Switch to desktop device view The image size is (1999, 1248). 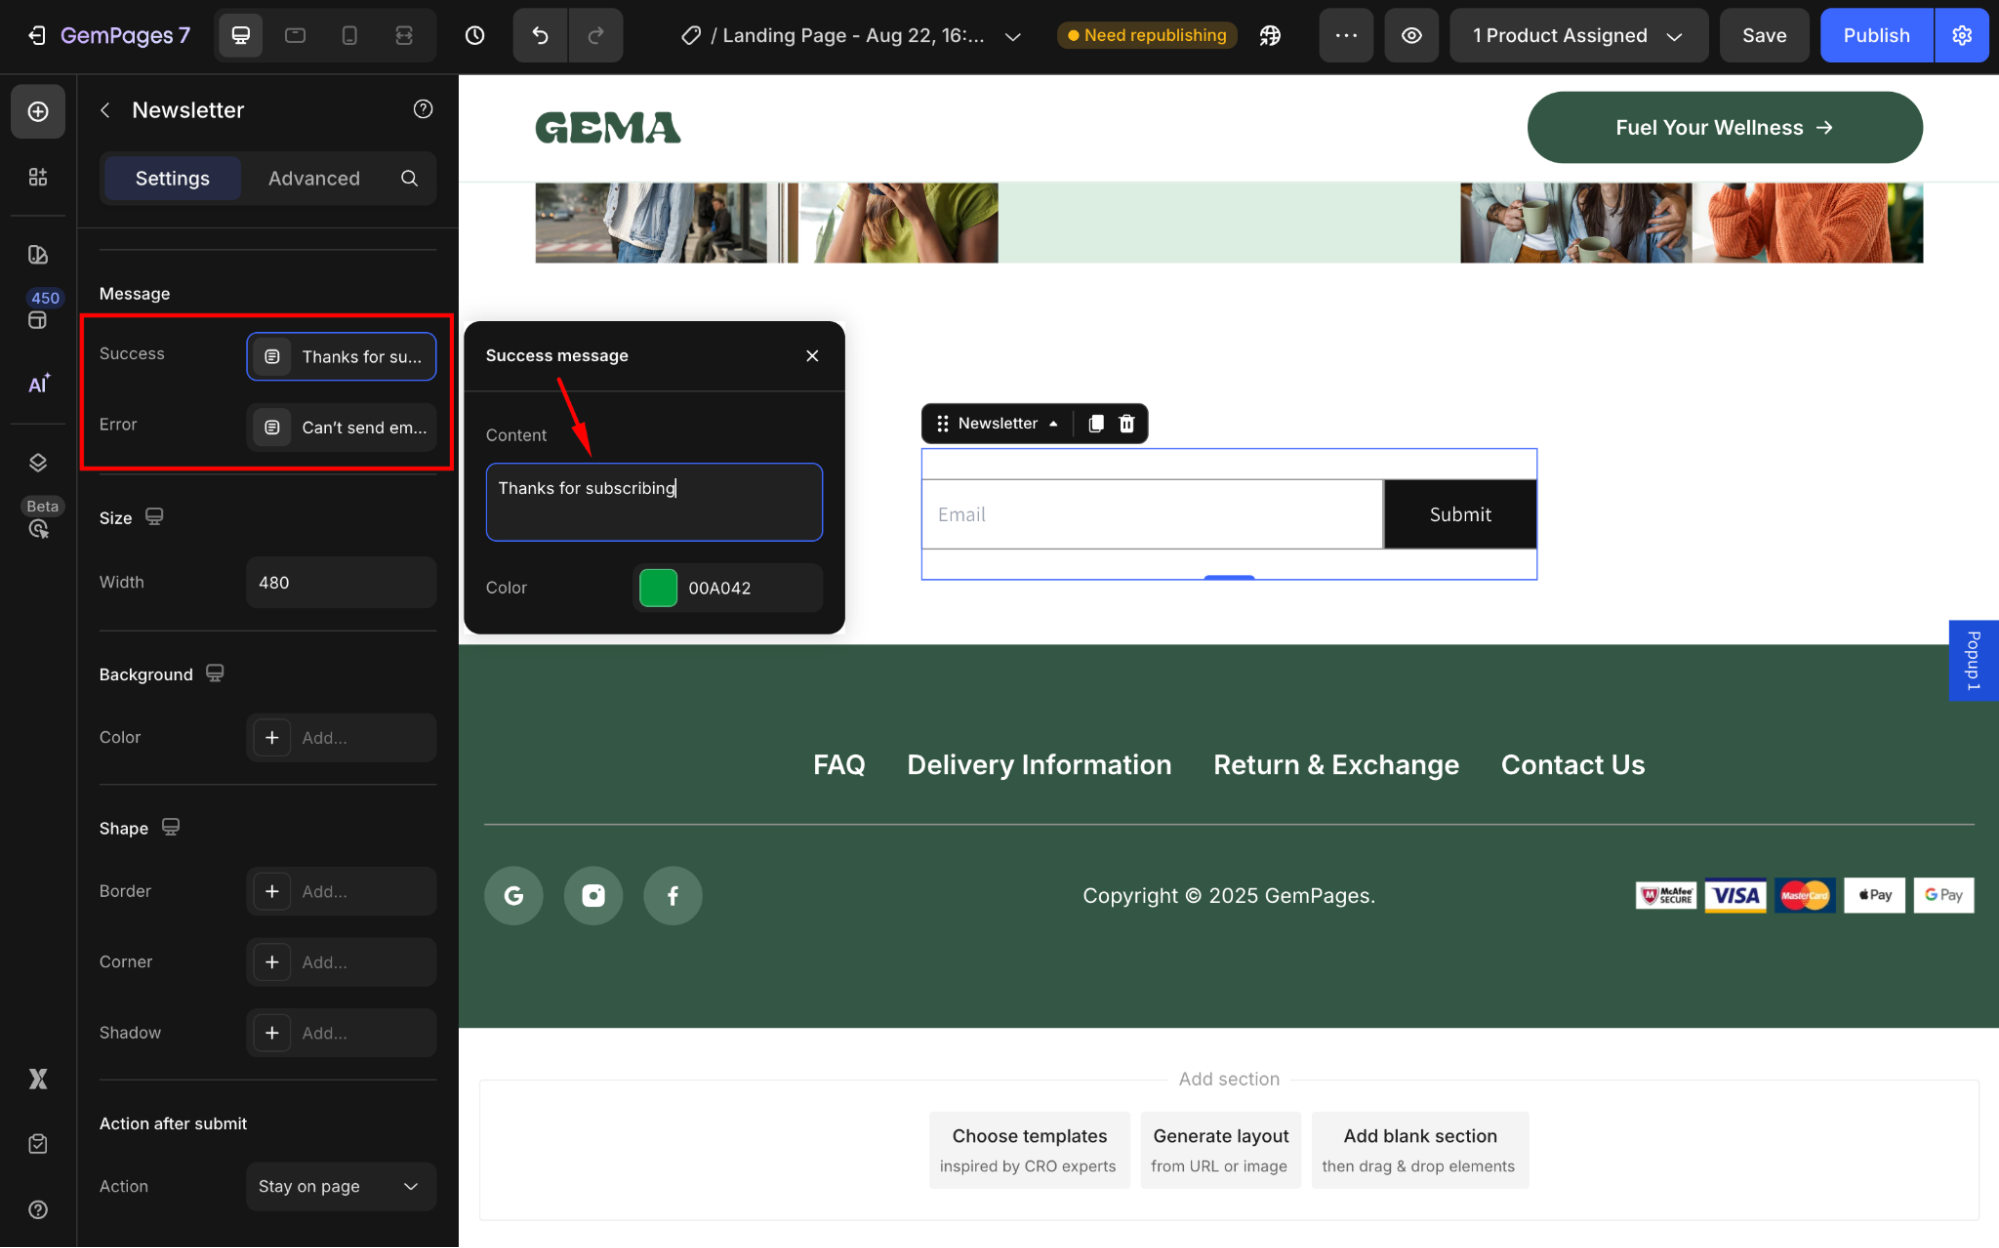pos(241,36)
